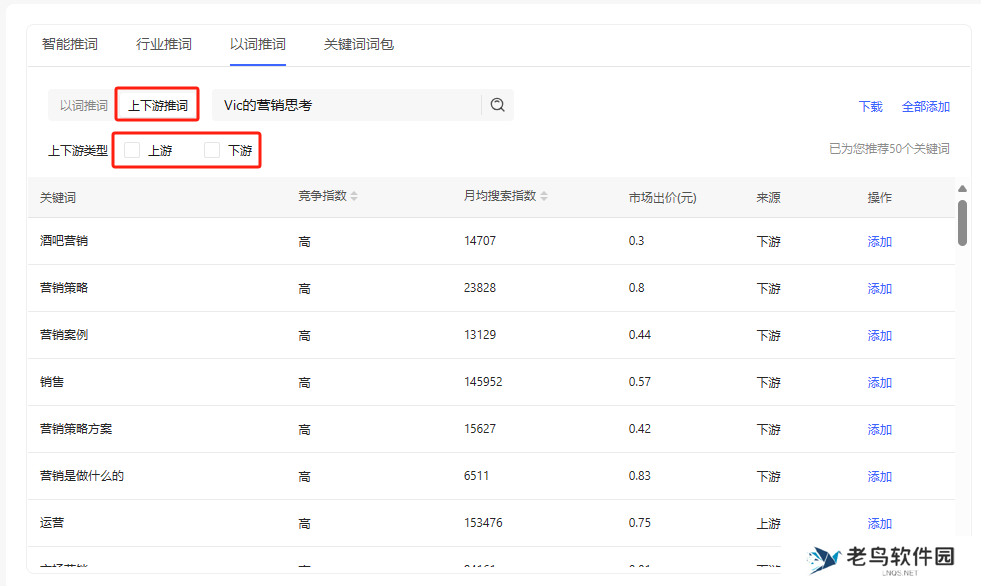Screen dimensions: 981x586
Task: Switch to 智能推词 tab
Action: point(70,44)
